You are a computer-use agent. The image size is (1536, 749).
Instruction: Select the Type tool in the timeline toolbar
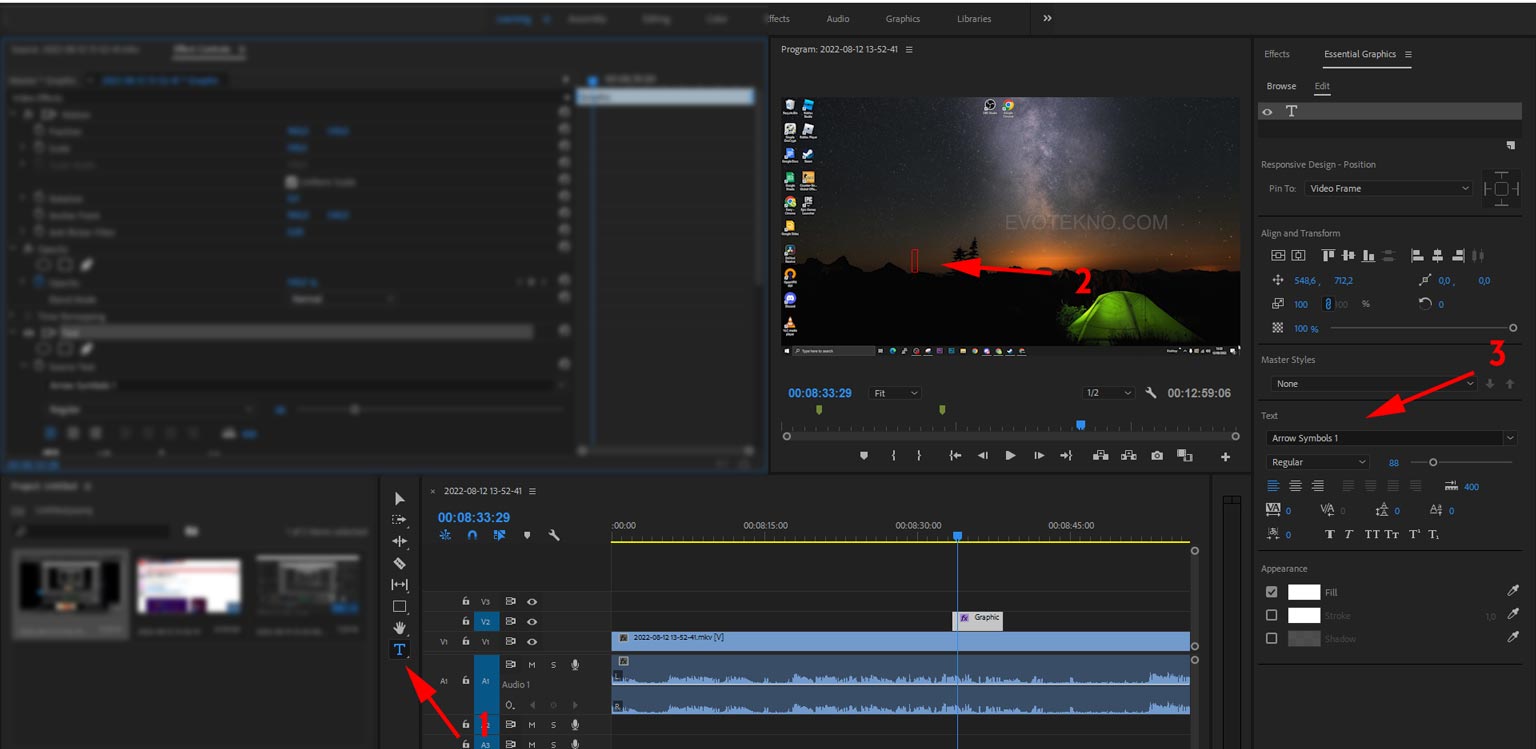click(x=399, y=649)
